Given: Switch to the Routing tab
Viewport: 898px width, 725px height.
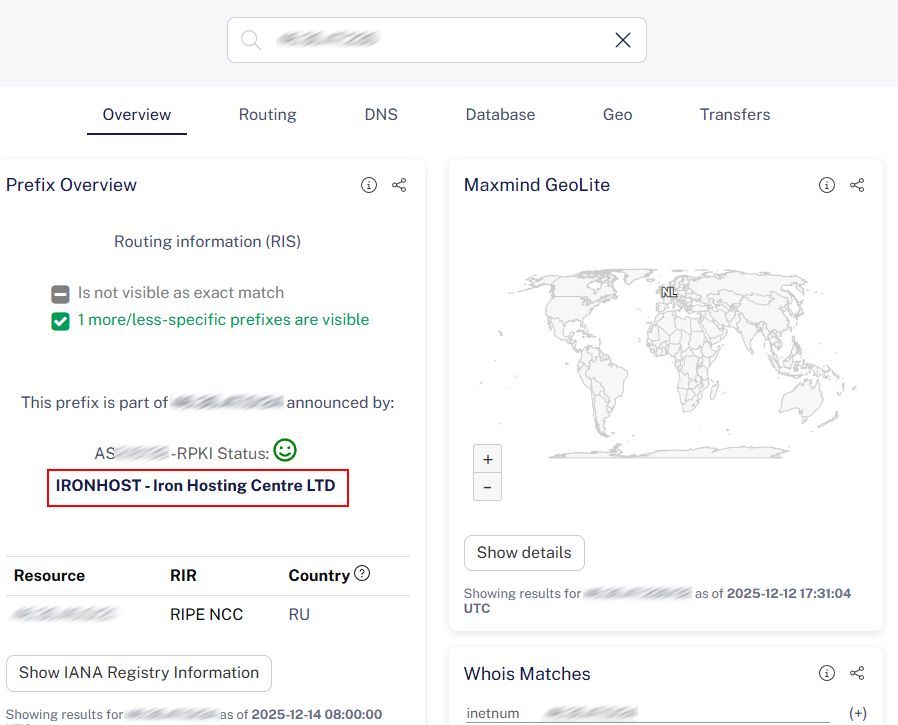Looking at the screenshot, I should (x=267, y=115).
